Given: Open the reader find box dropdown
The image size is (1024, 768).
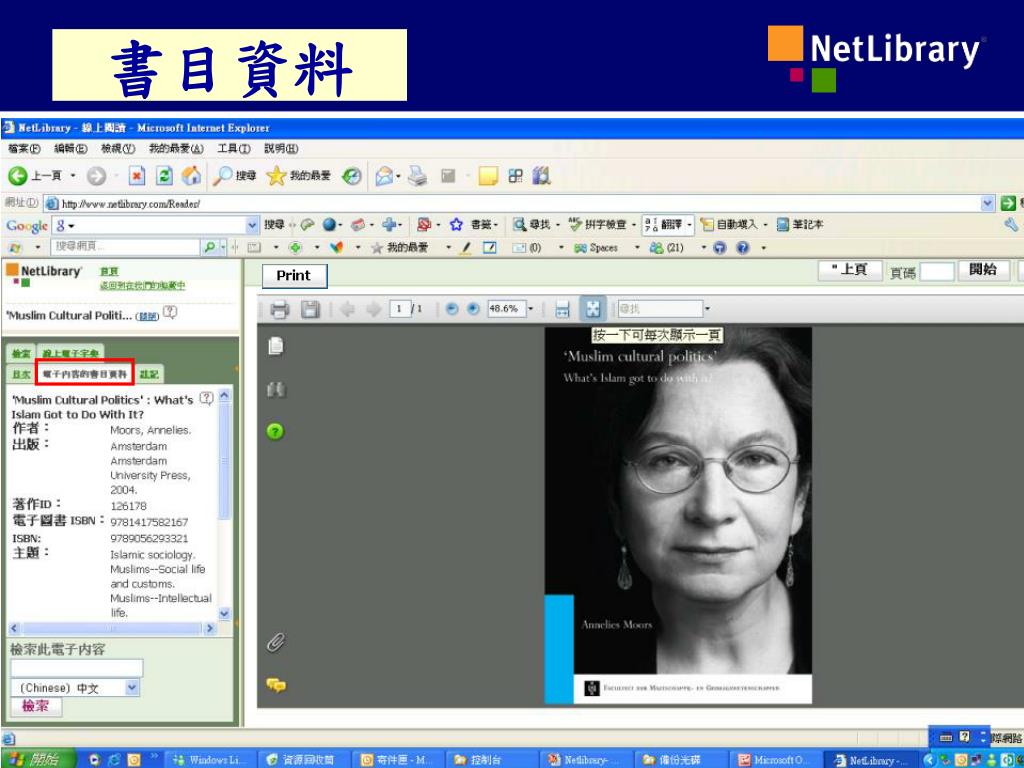Looking at the screenshot, I should (x=707, y=309).
